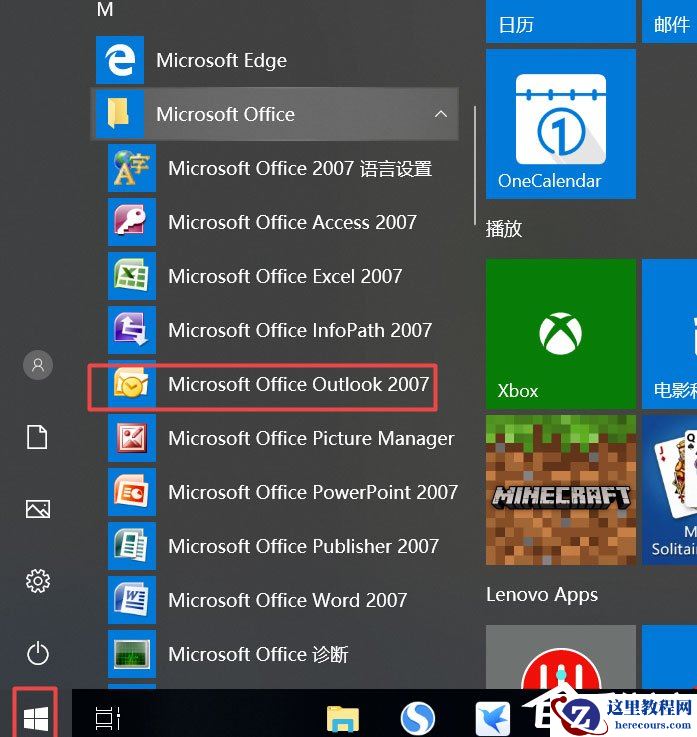Select the 'Microsoft Office Word 2007' label
Viewport: 697px width, 737px height.
pos(288,600)
